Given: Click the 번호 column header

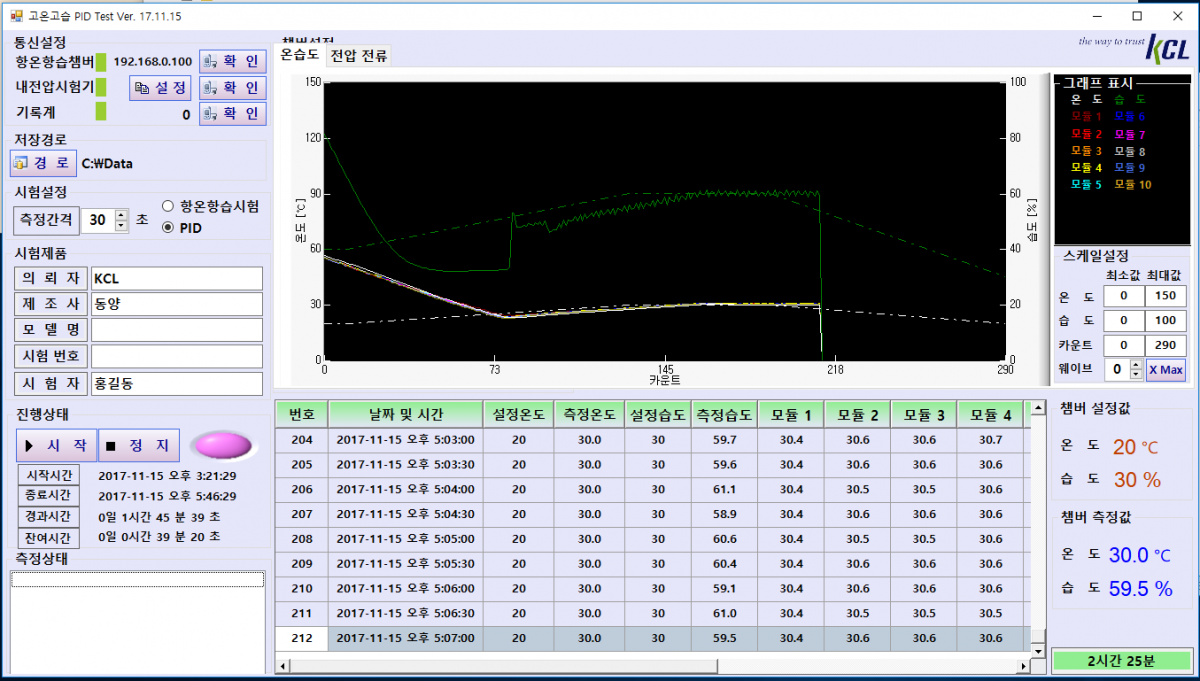Looking at the screenshot, I should (301, 414).
